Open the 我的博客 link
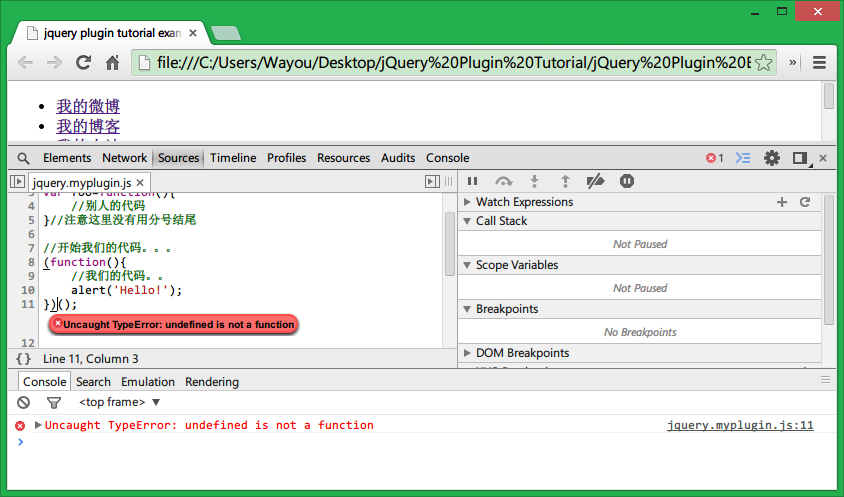 (x=88, y=127)
